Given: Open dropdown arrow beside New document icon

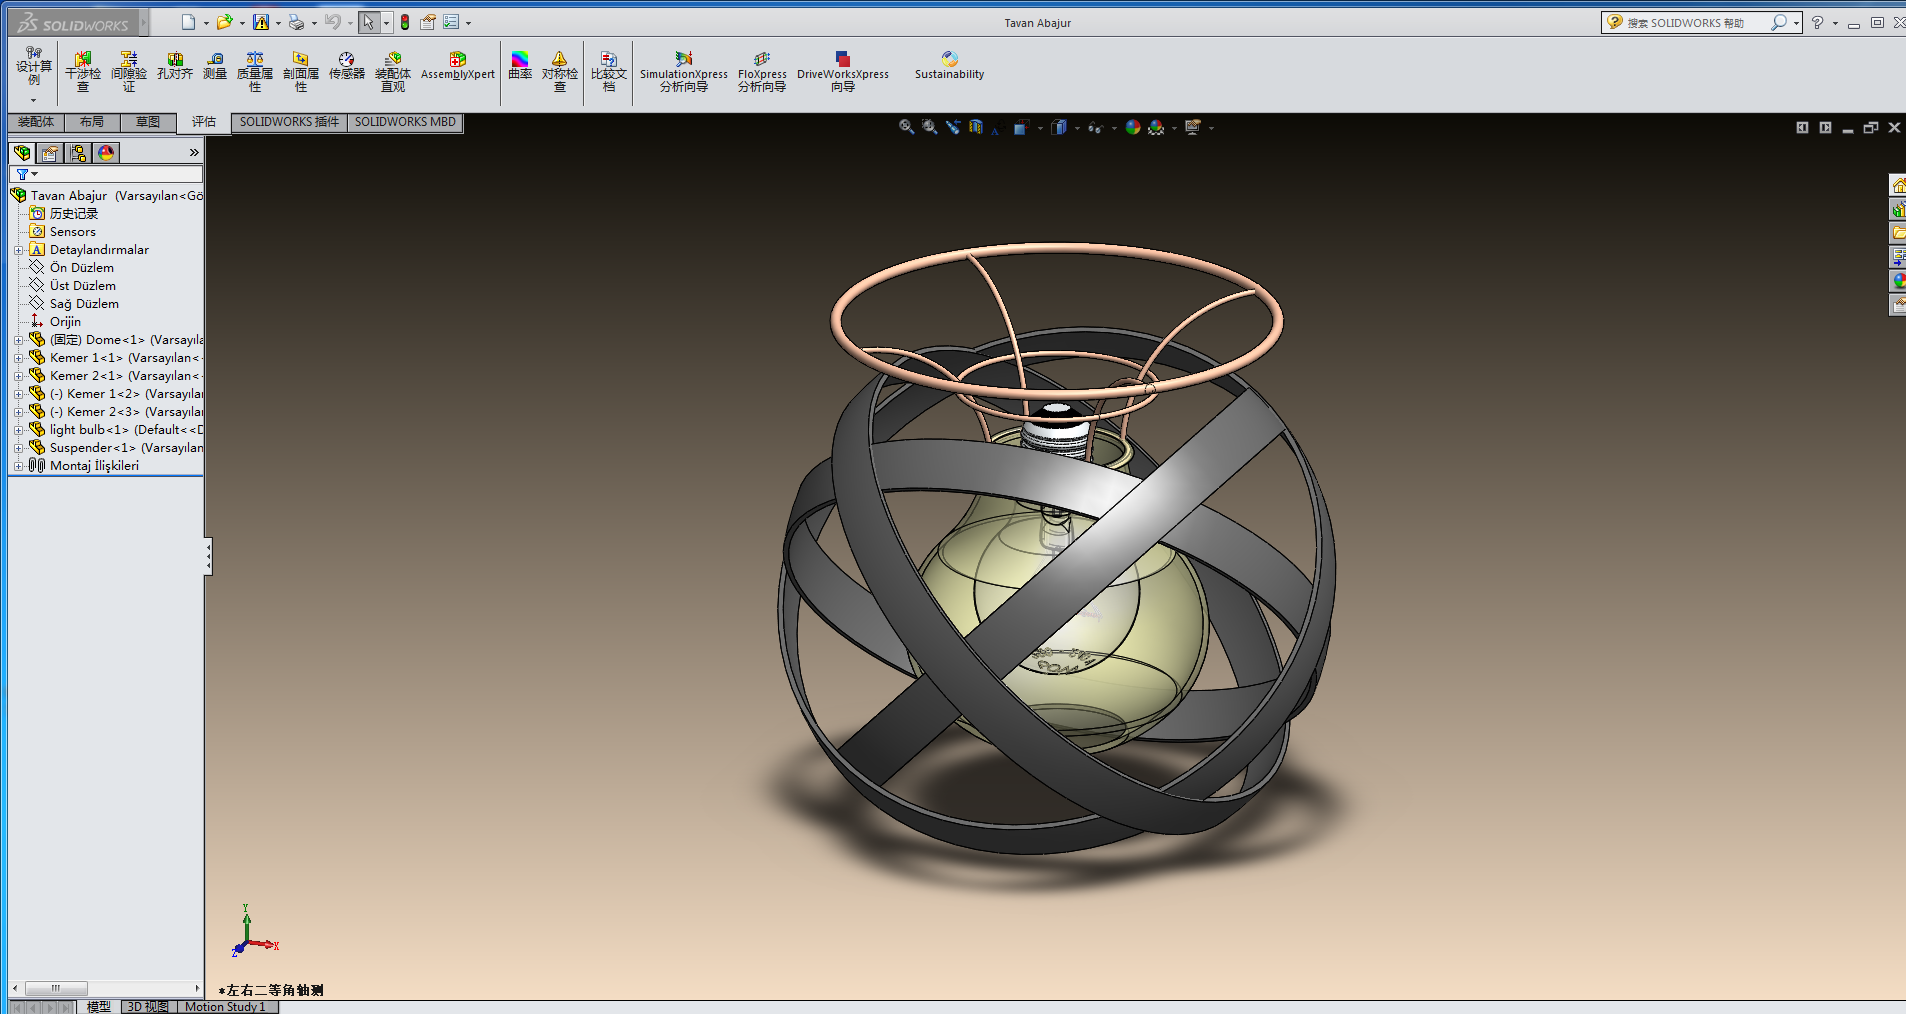Looking at the screenshot, I should (x=206, y=23).
